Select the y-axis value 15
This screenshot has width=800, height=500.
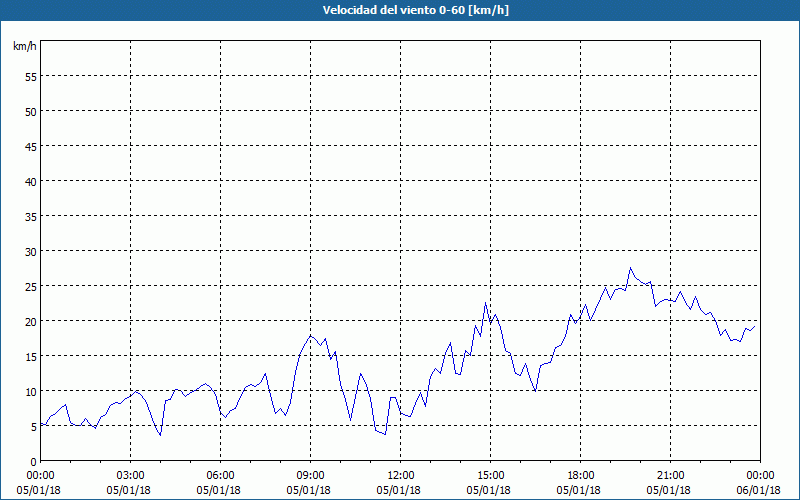coord(31,357)
